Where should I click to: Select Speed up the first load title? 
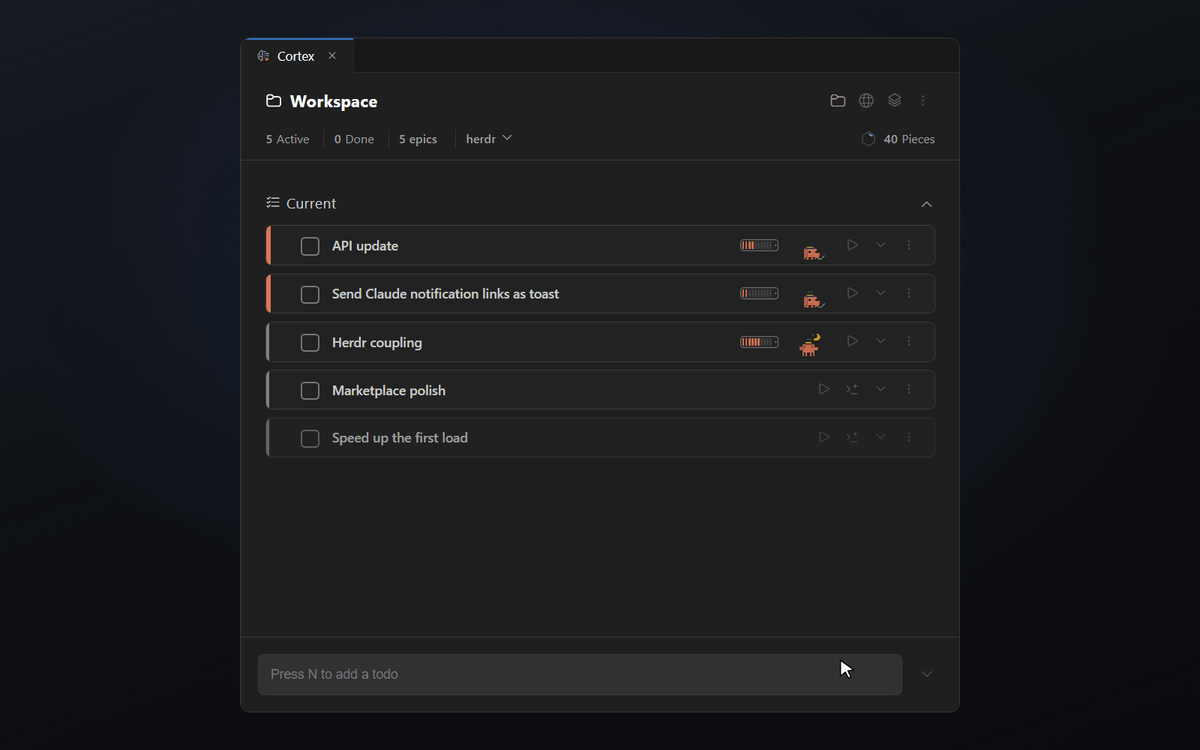coord(400,438)
